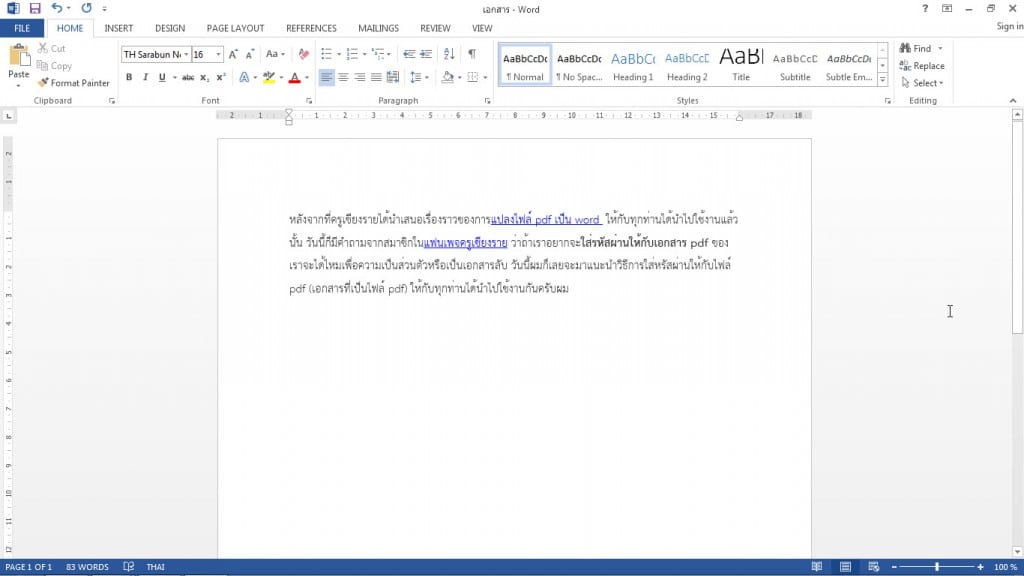Select the Format Painter tool
This screenshot has height=576, width=1024.
(73, 83)
